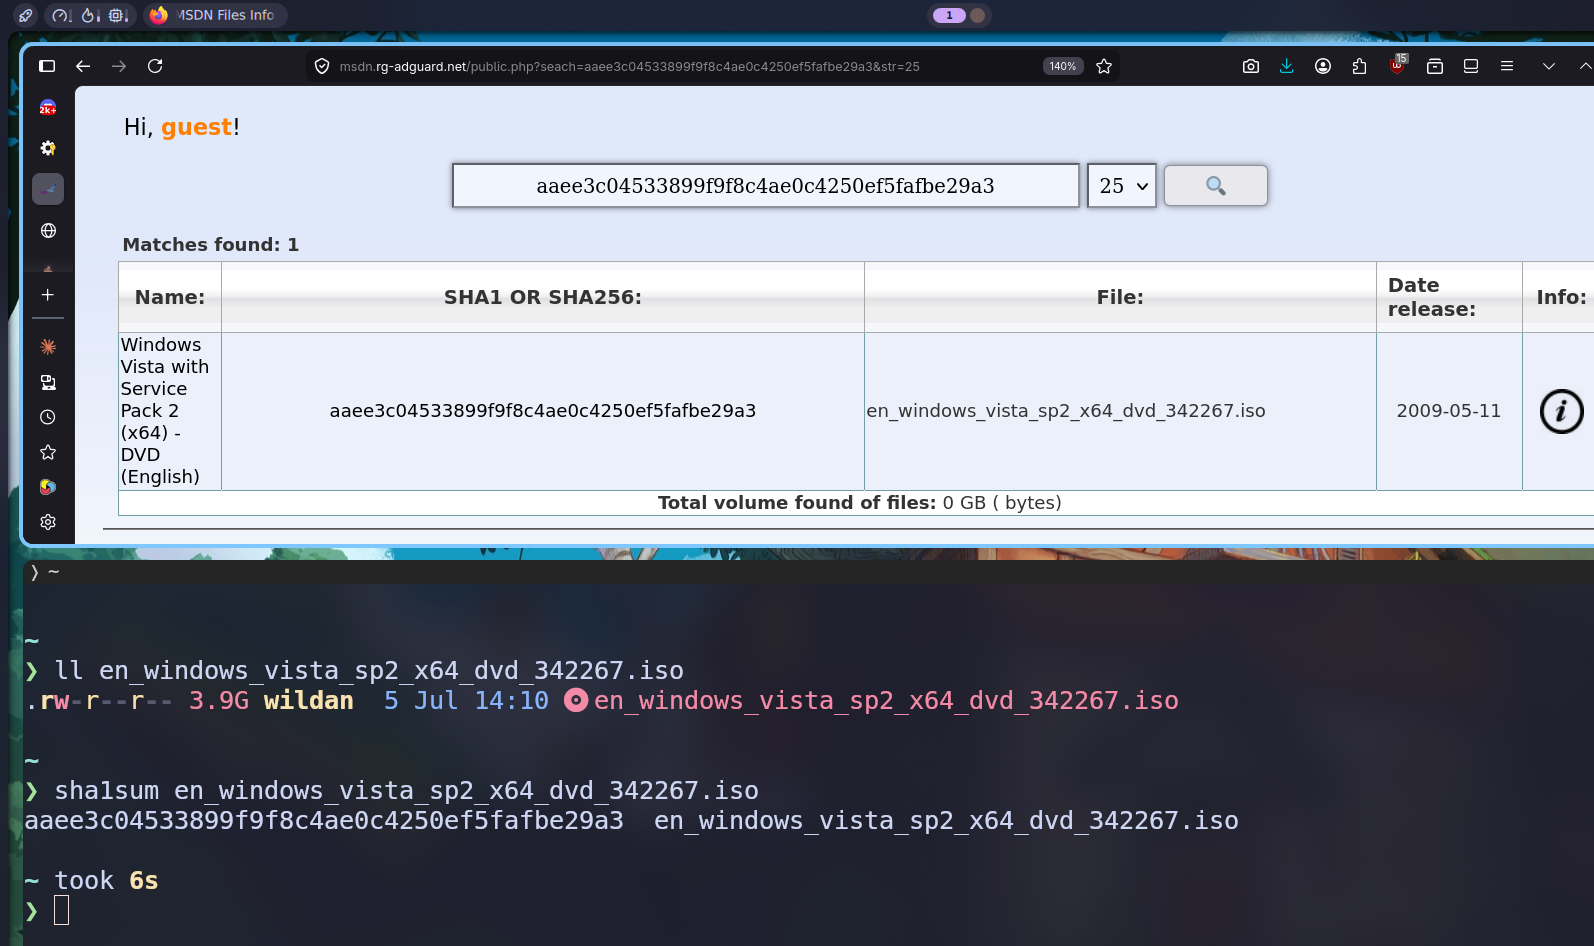This screenshot has height=946, width=1594.
Task: Click 'took 6s' duration in terminal
Action: click(106, 881)
